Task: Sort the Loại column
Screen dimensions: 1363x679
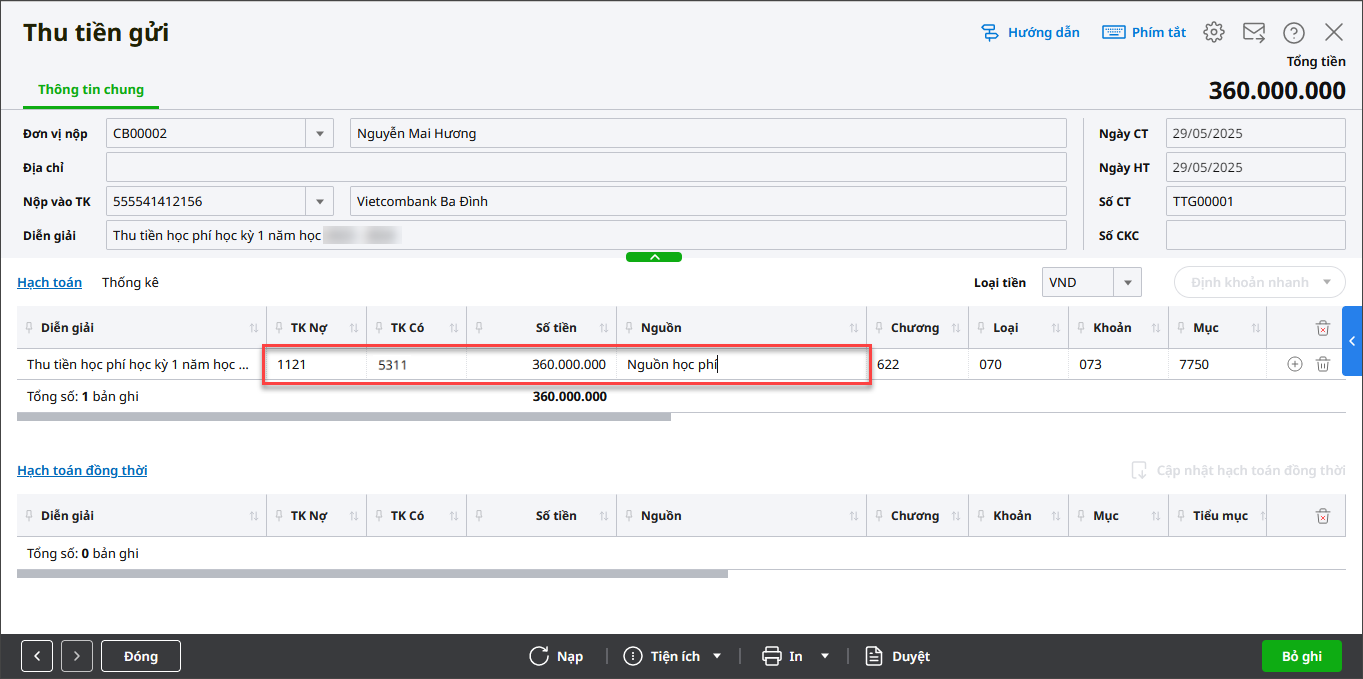Action: point(1056,328)
